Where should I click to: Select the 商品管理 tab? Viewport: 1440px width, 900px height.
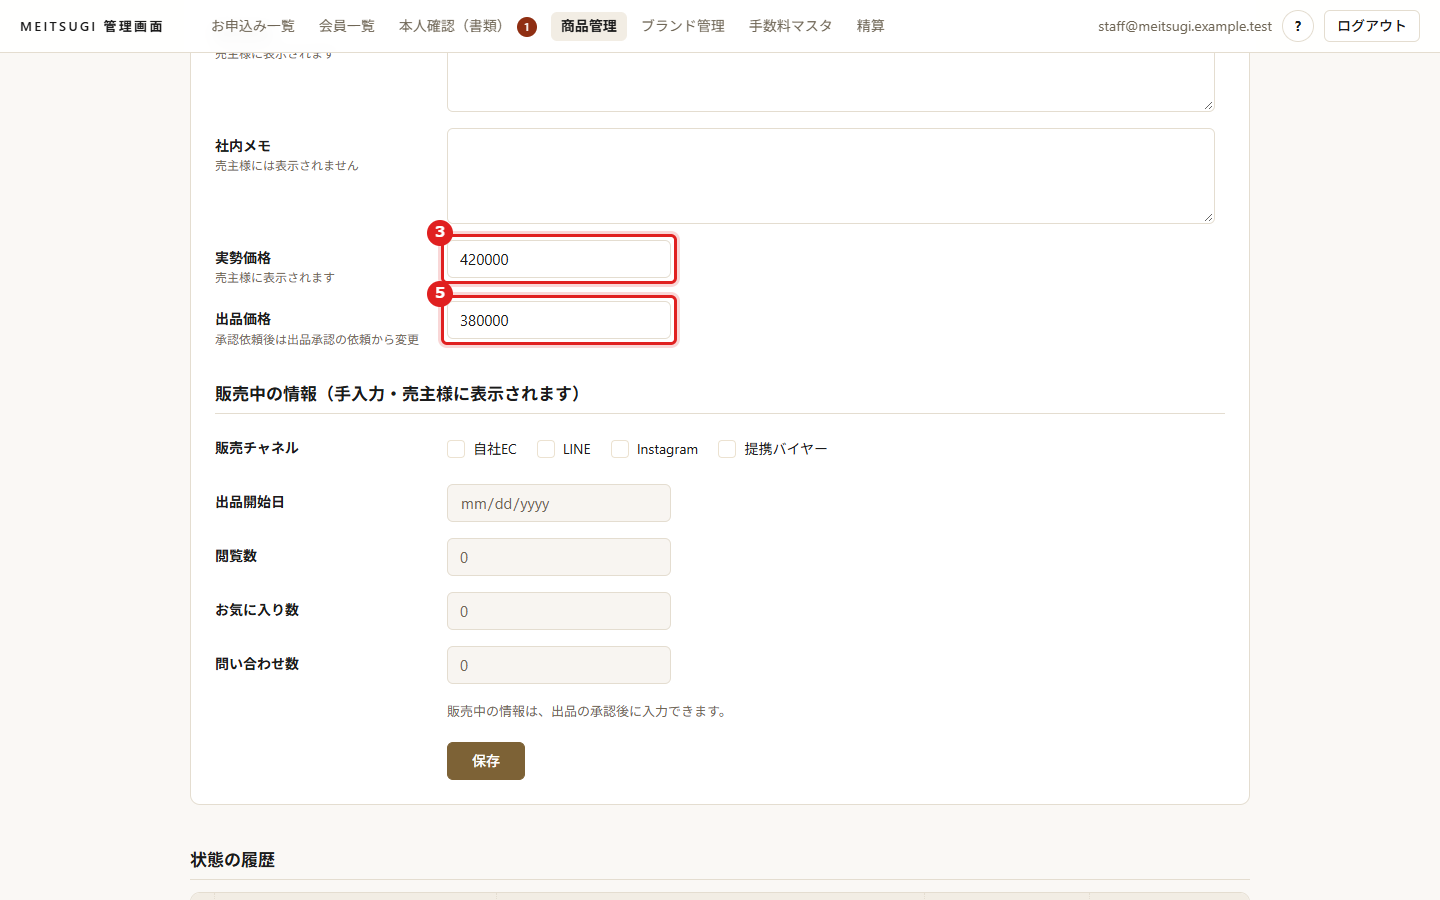589,26
